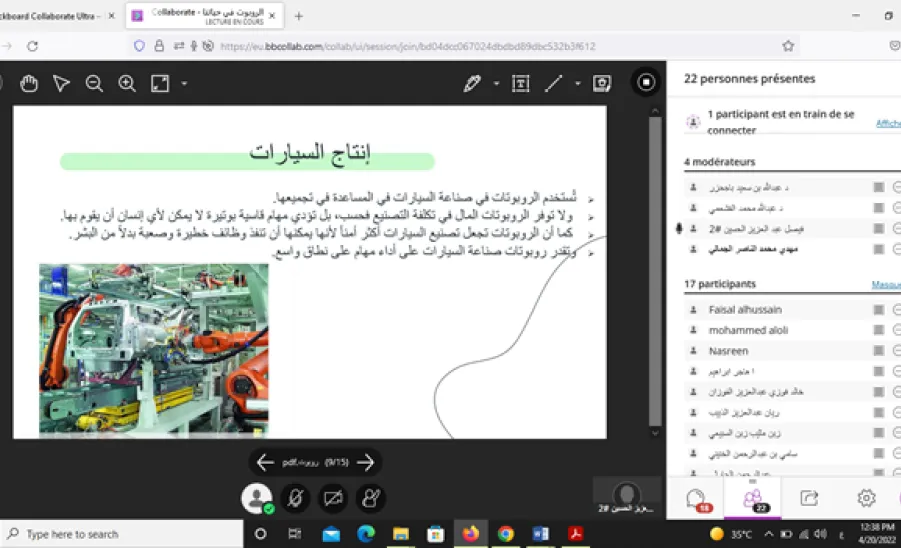Click the taskbar volume speaker icon
901x548 pixels.
pos(821,534)
